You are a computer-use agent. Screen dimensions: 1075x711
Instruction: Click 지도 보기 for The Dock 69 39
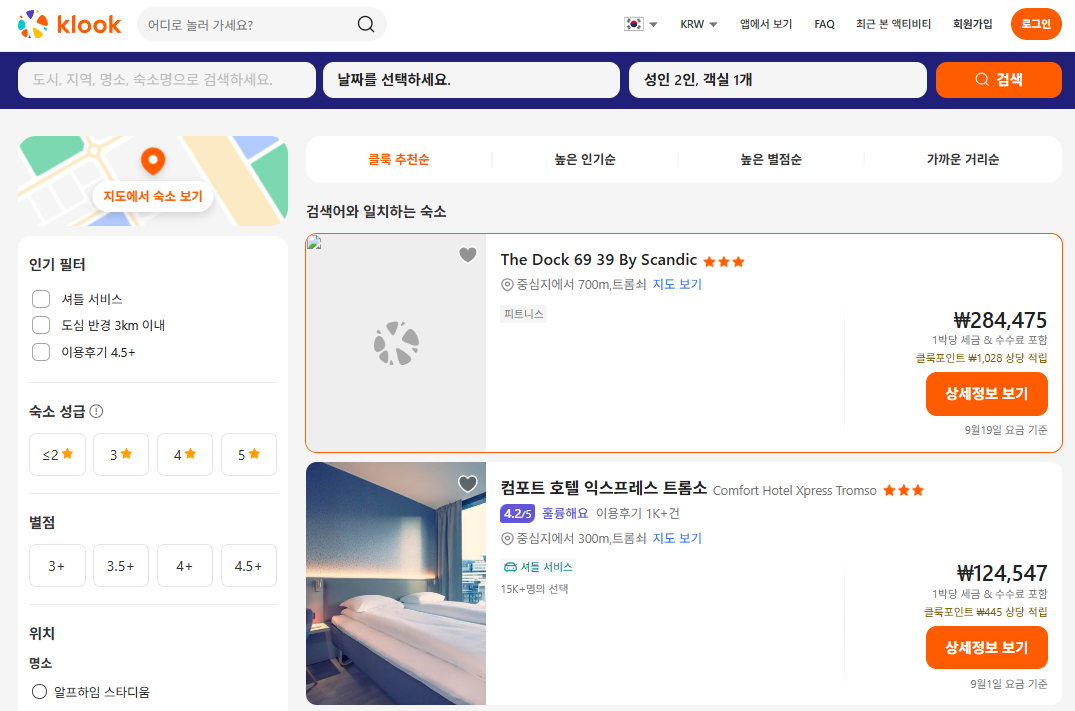click(x=677, y=284)
